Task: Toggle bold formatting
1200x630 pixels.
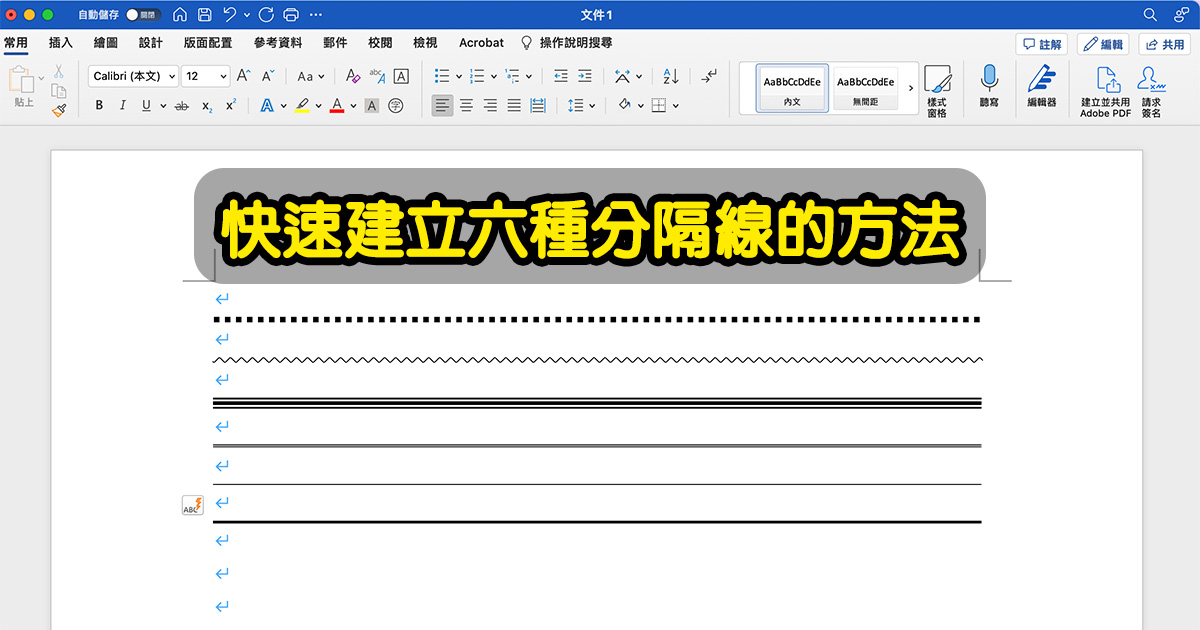Action: point(98,105)
